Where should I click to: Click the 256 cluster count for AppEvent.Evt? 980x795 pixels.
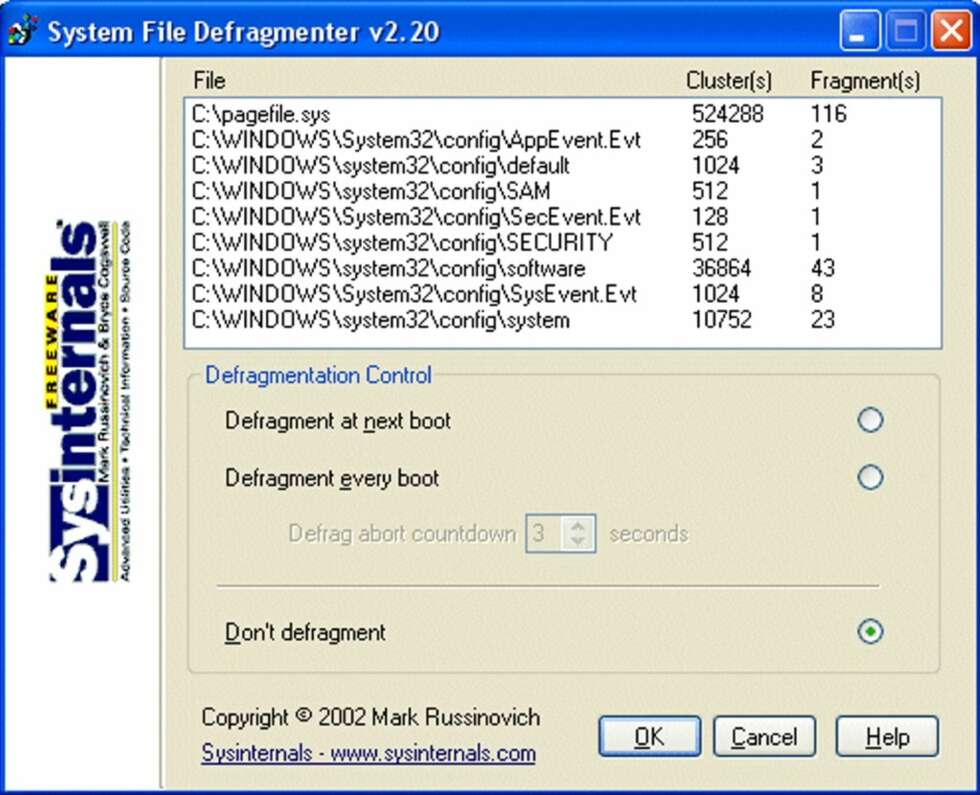[709, 139]
